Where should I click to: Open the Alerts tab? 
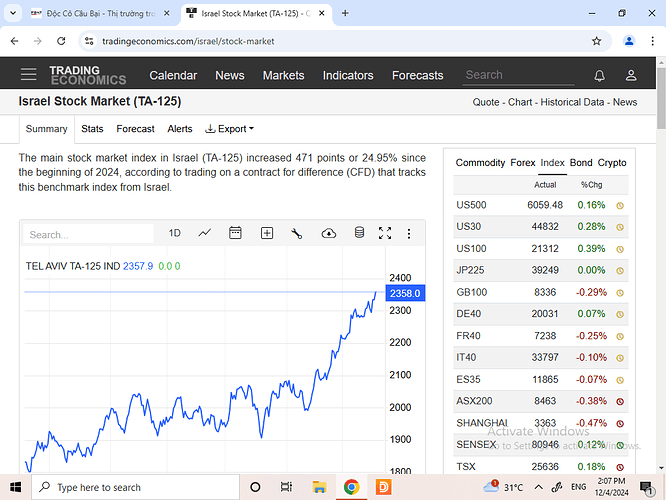click(180, 129)
